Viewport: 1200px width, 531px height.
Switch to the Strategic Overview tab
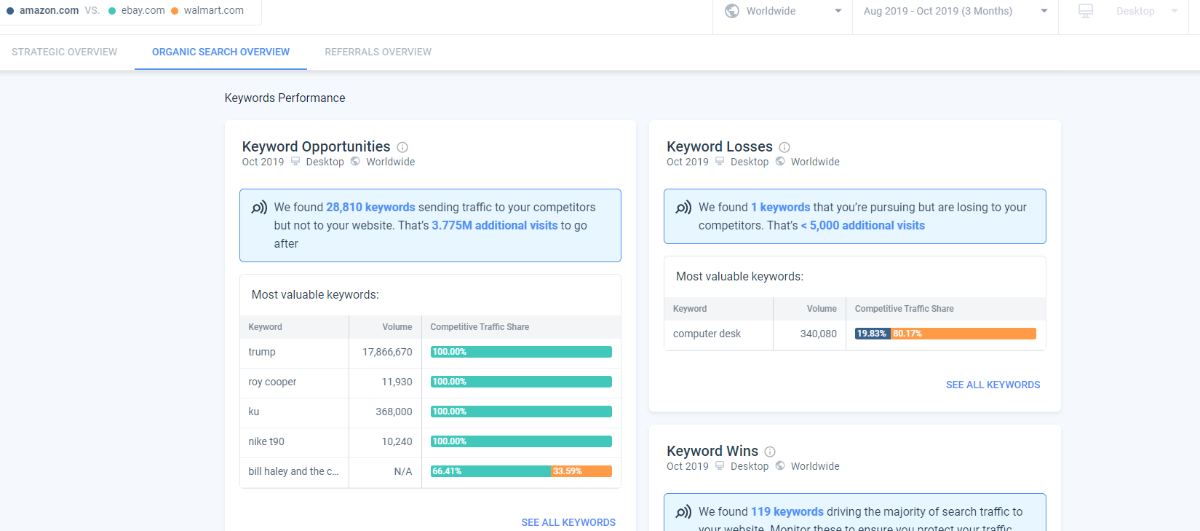point(65,52)
